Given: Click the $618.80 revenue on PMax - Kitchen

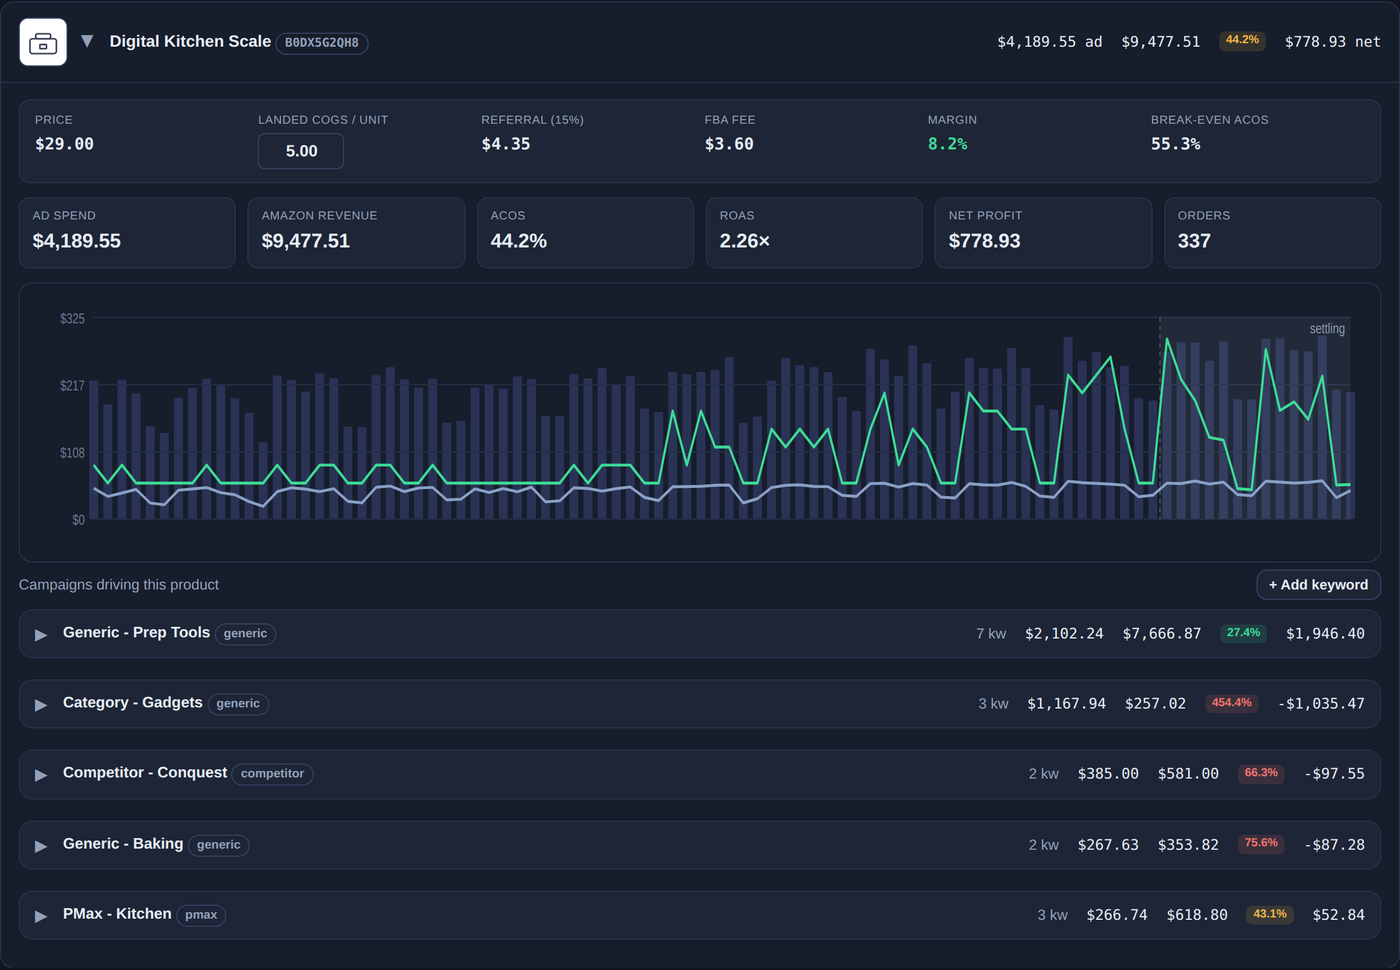Looking at the screenshot, I should pyautogui.click(x=1197, y=915).
